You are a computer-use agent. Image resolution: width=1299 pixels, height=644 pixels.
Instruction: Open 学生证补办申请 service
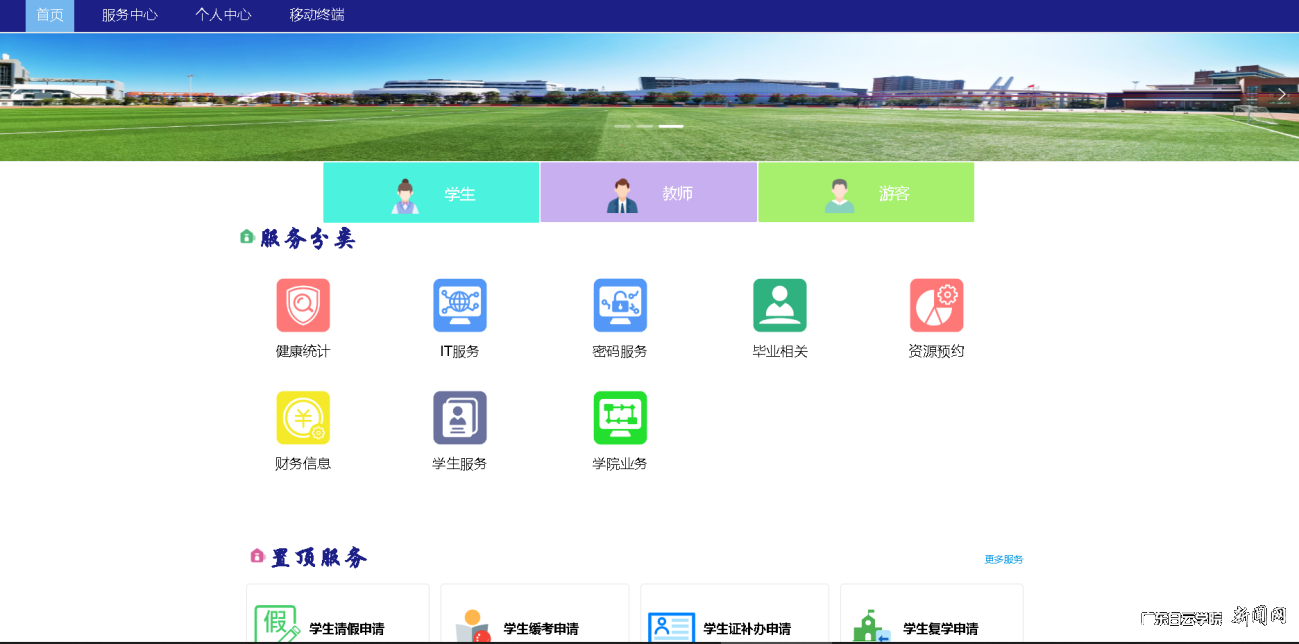[x=734, y=620]
